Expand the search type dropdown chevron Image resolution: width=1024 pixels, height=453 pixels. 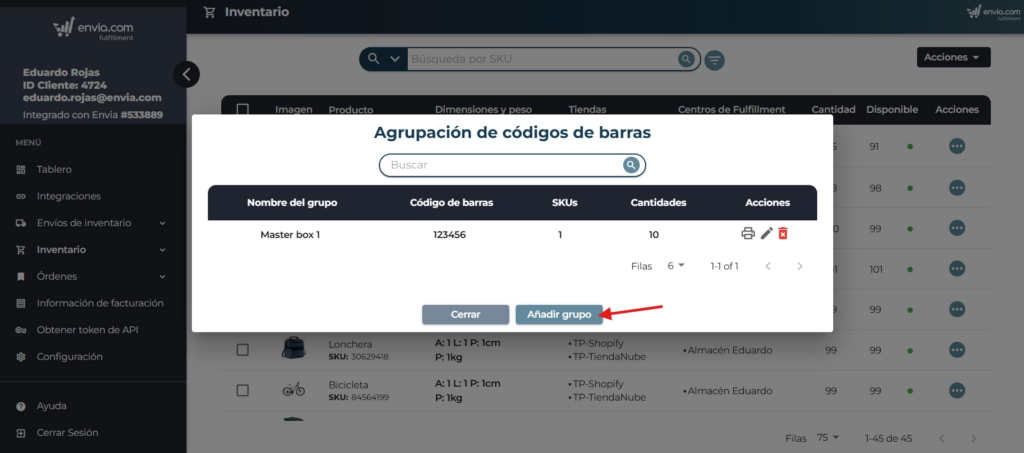(x=394, y=59)
